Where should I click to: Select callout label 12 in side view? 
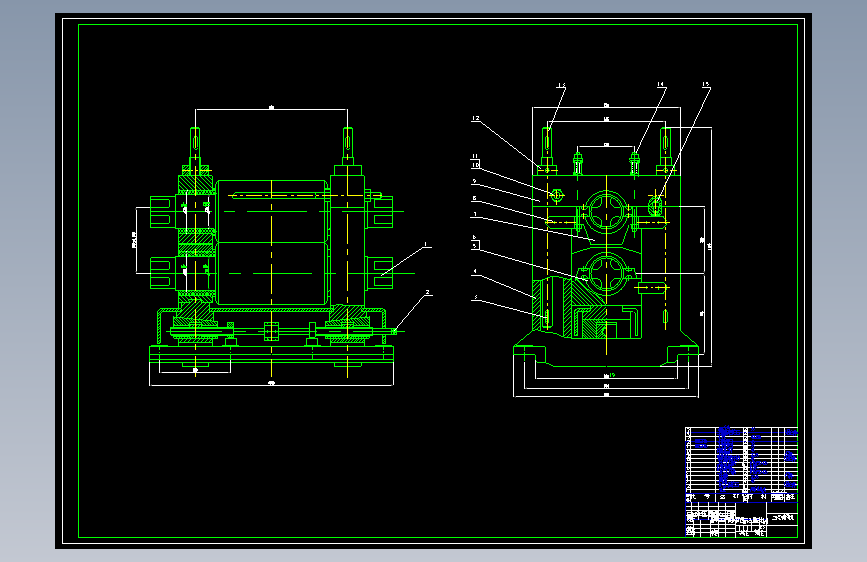coord(476,118)
